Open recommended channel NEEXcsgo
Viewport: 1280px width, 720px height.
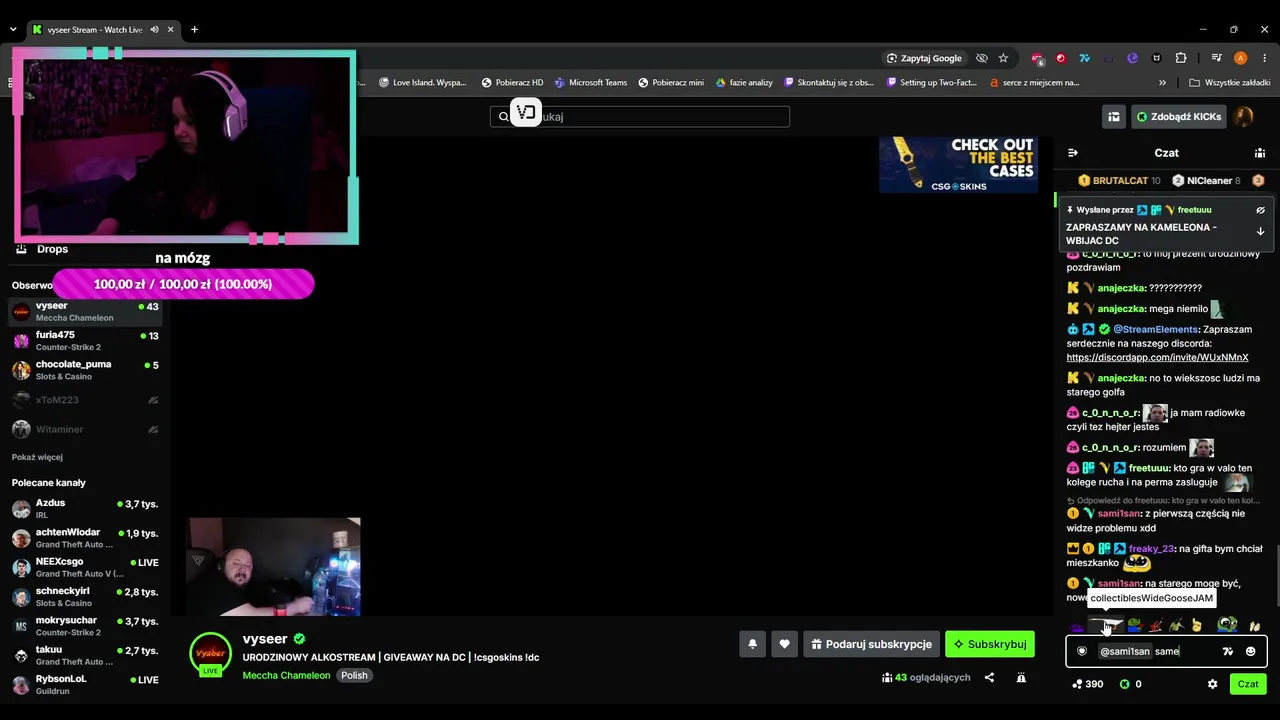tap(85, 567)
